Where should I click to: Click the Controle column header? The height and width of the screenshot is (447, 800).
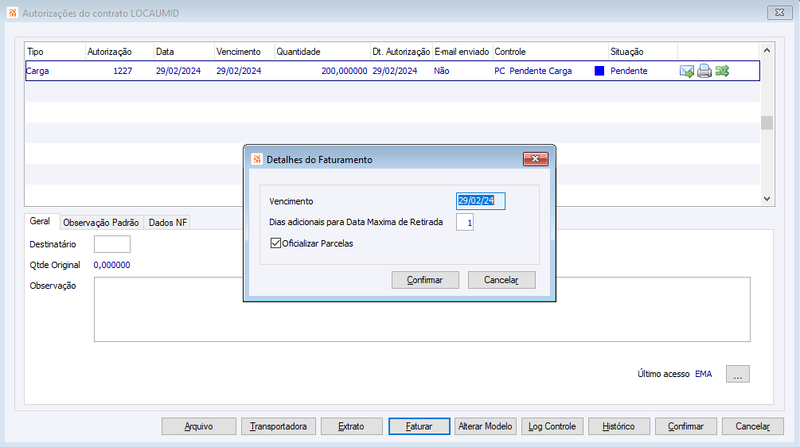click(x=551, y=52)
